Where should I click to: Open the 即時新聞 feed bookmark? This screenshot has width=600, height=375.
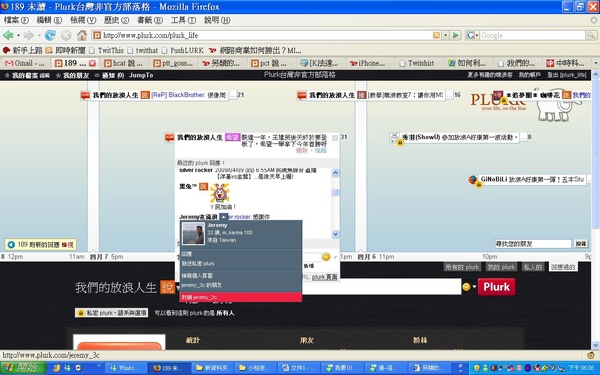coord(65,50)
